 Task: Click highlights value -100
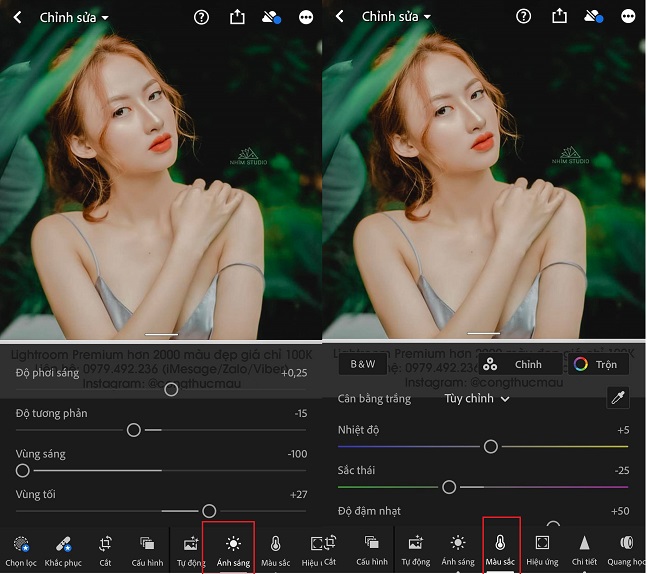pos(297,454)
